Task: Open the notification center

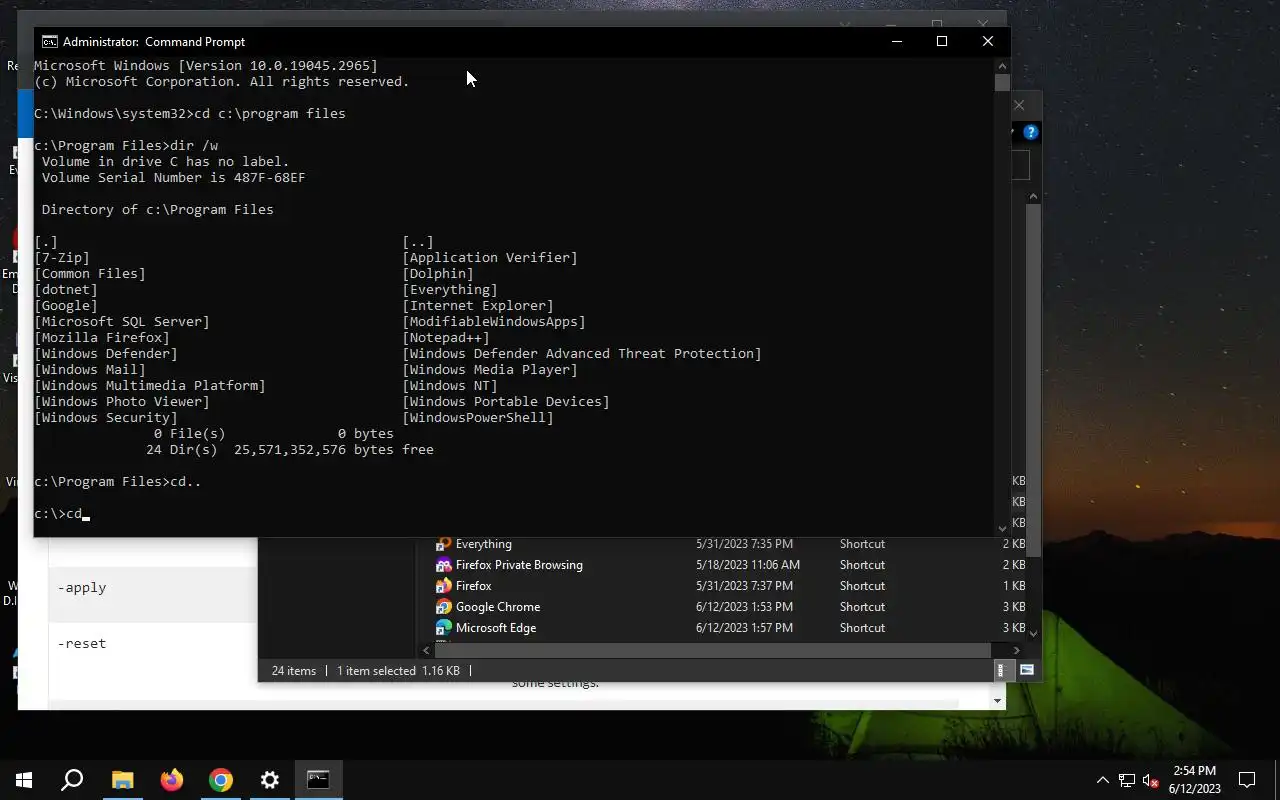Action: point(1247,780)
